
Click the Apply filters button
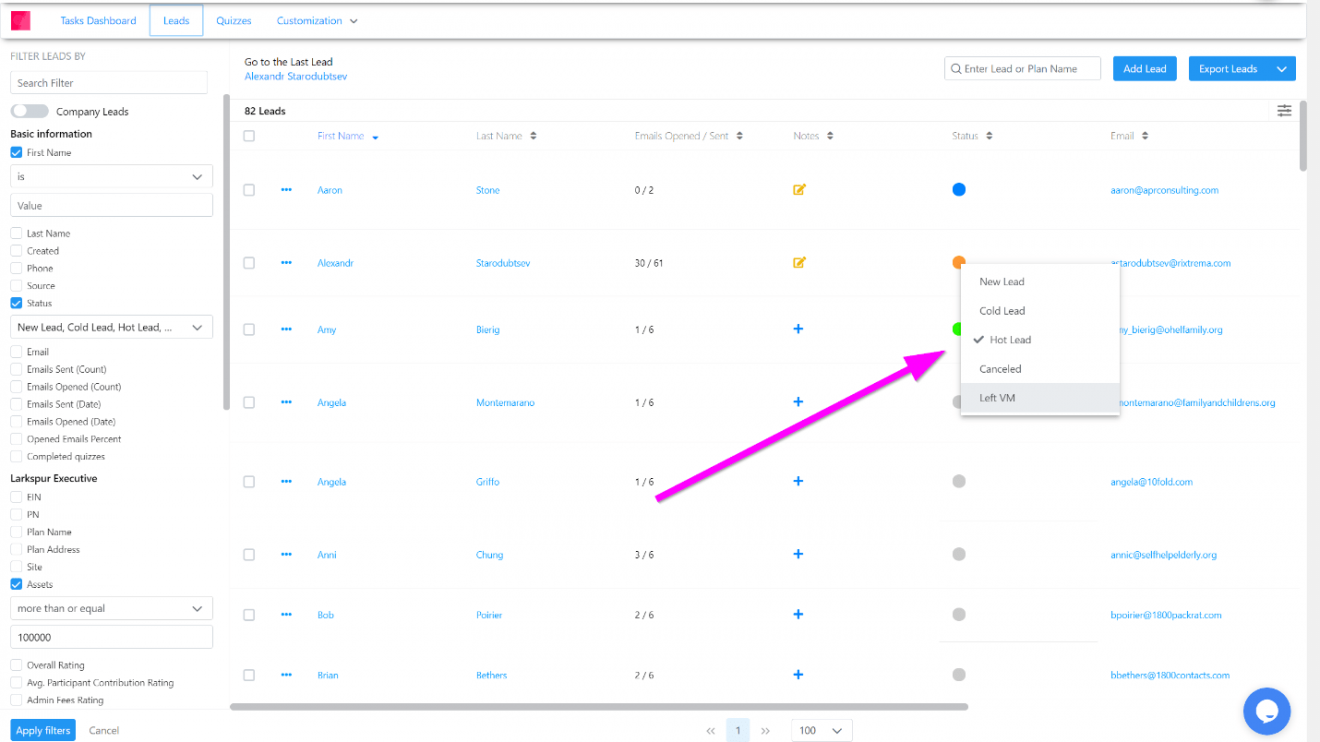pyautogui.click(x=43, y=730)
